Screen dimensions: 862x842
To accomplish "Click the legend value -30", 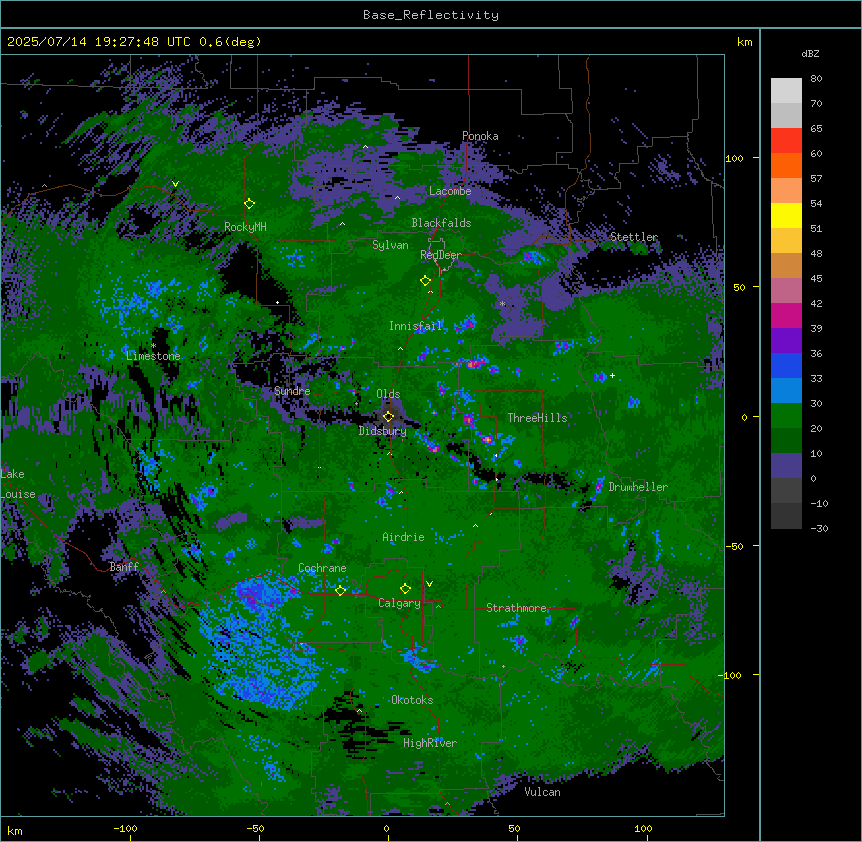I will click(x=819, y=528).
